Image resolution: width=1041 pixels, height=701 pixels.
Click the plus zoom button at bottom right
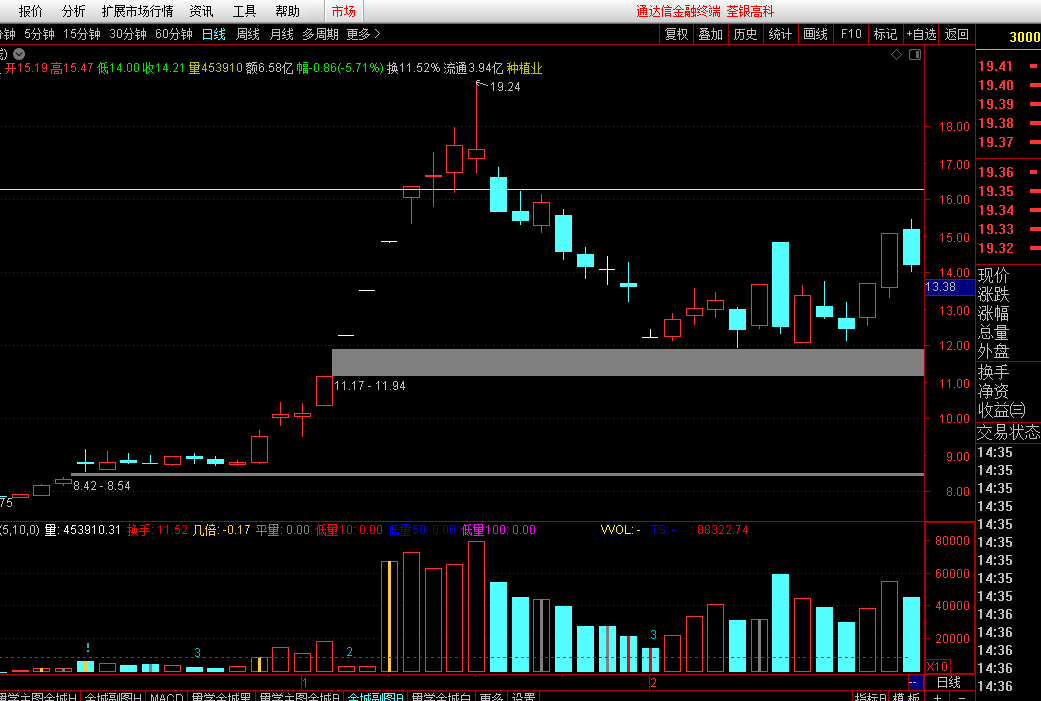click(x=937, y=696)
